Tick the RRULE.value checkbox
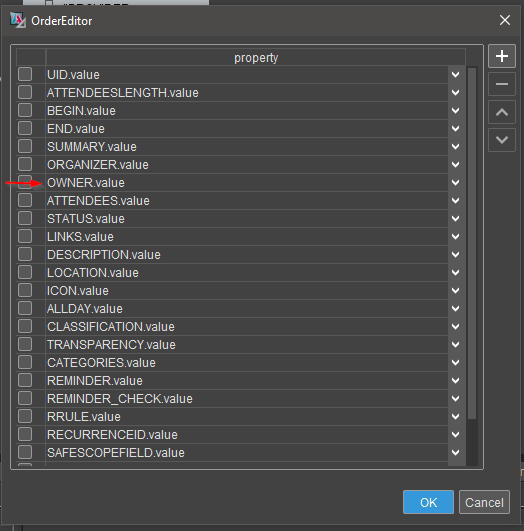This screenshot has height=531, width=524. point(25,416)
